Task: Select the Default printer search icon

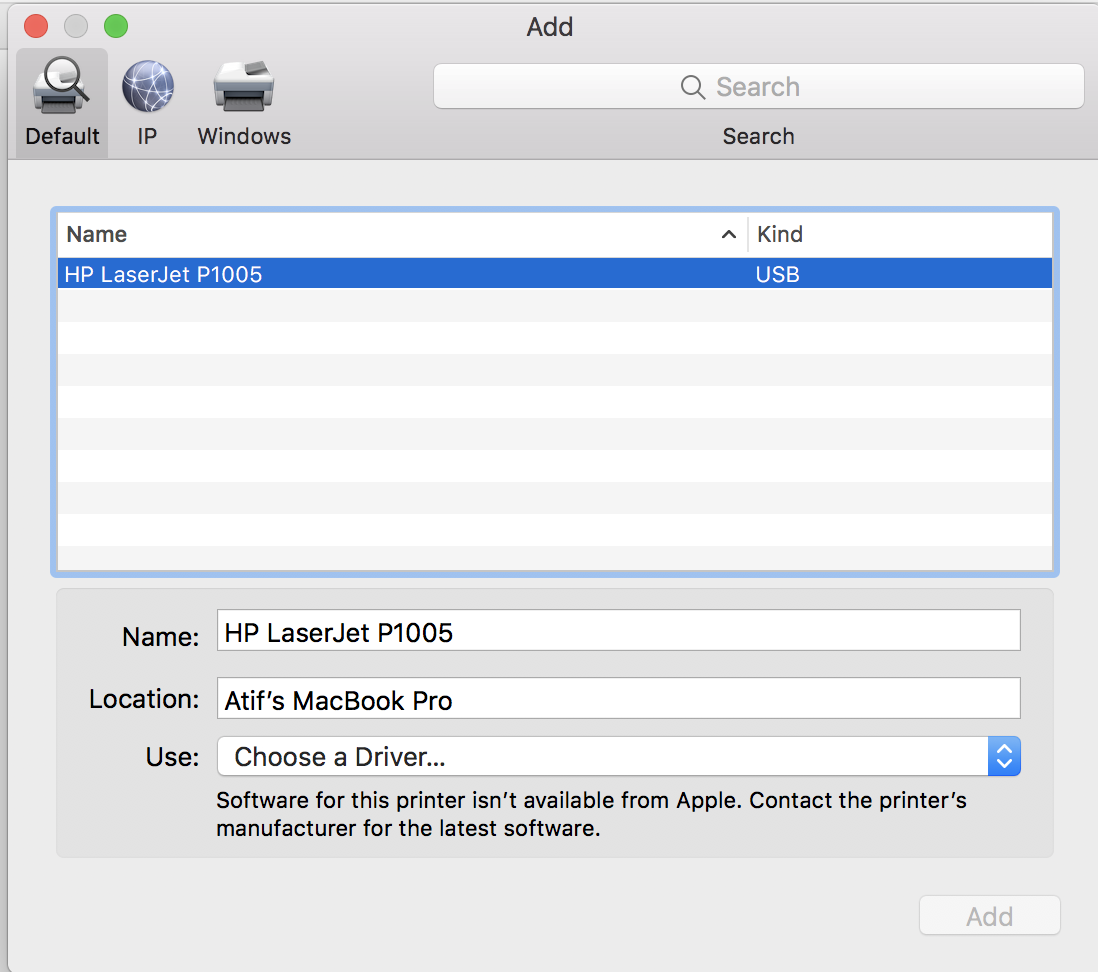Action: tap(62, 103)
